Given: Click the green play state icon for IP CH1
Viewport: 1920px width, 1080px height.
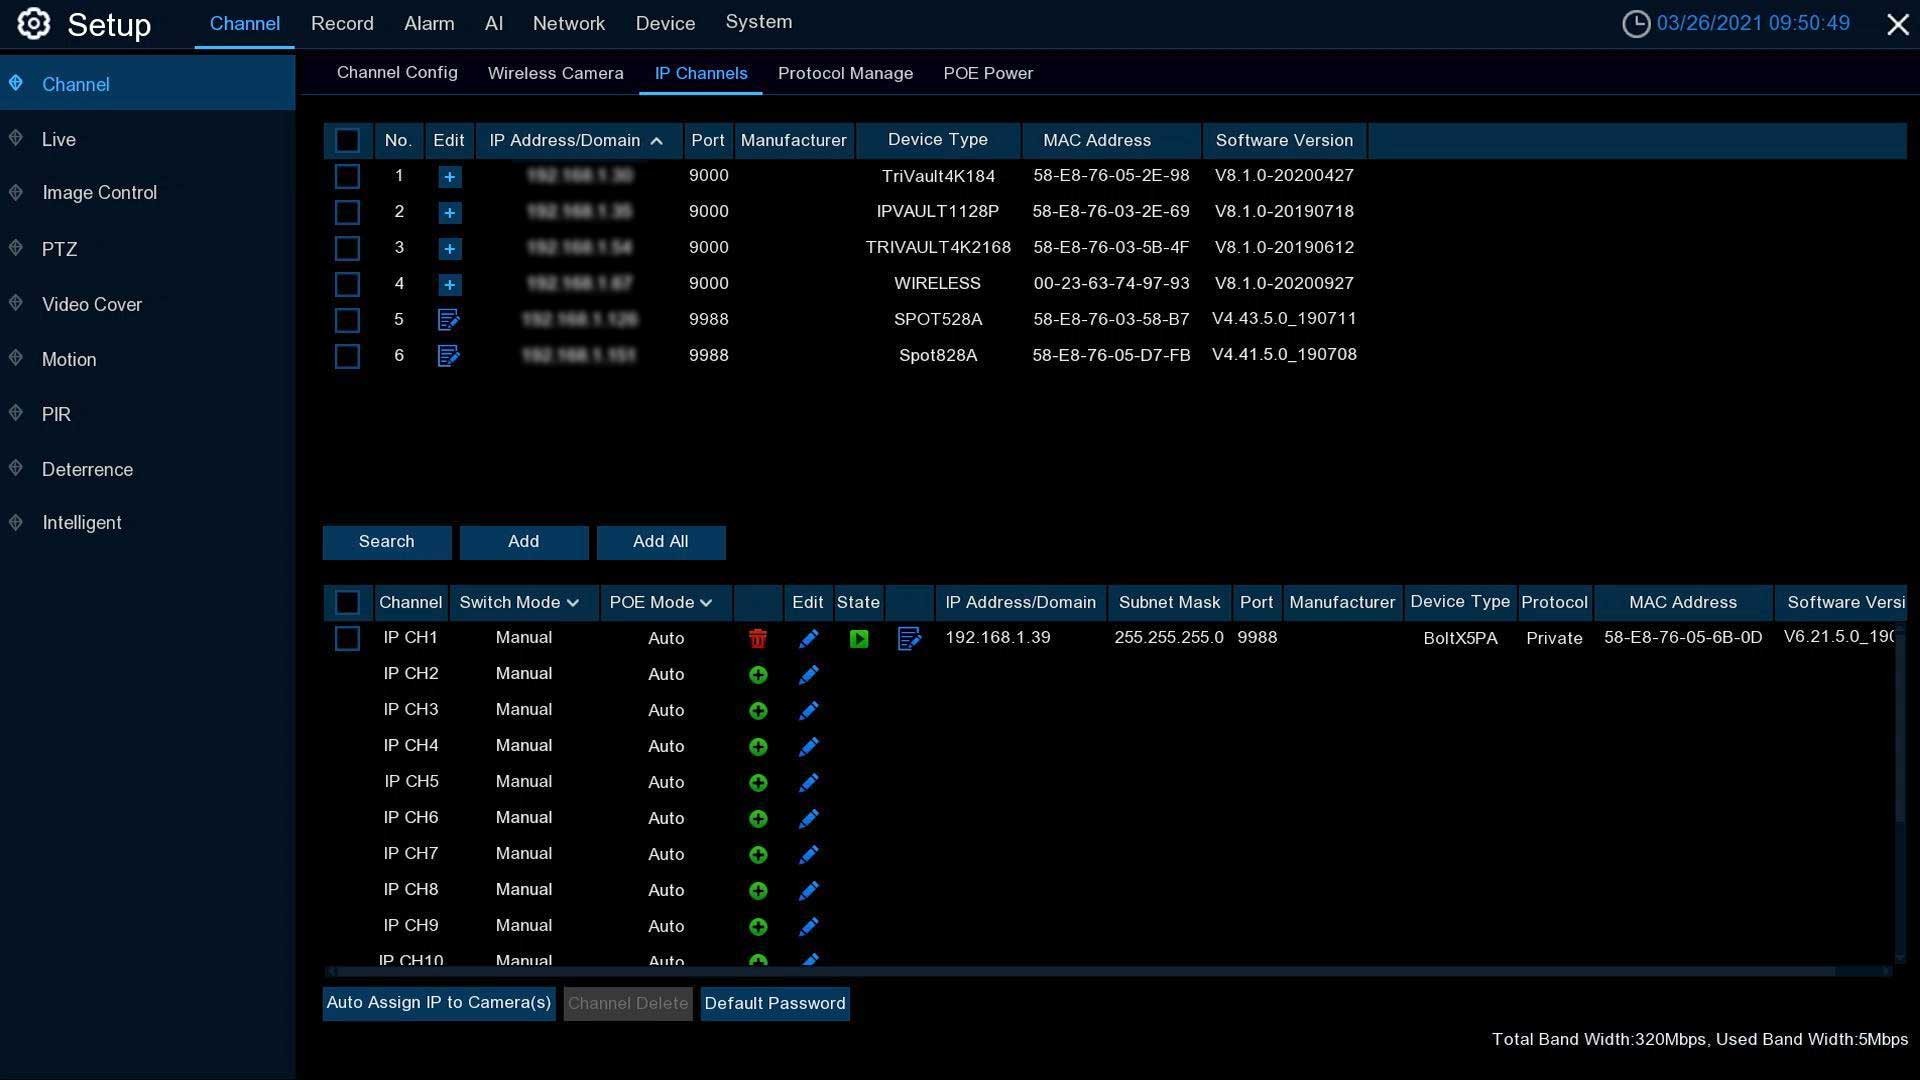Looking at the screenshot, I should tap(859, 639).
